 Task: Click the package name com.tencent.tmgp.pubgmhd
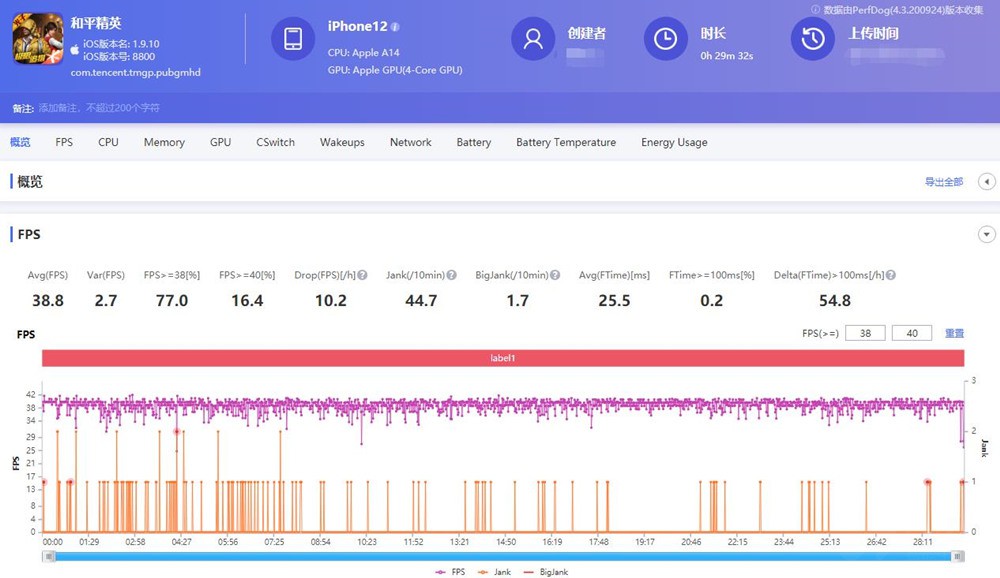tap(135, 73)
